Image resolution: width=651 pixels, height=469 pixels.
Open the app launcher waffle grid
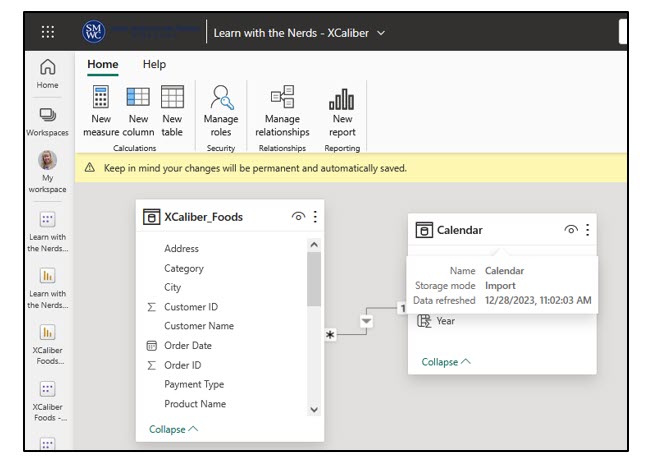pyautogui.click(x=48, y=32)
